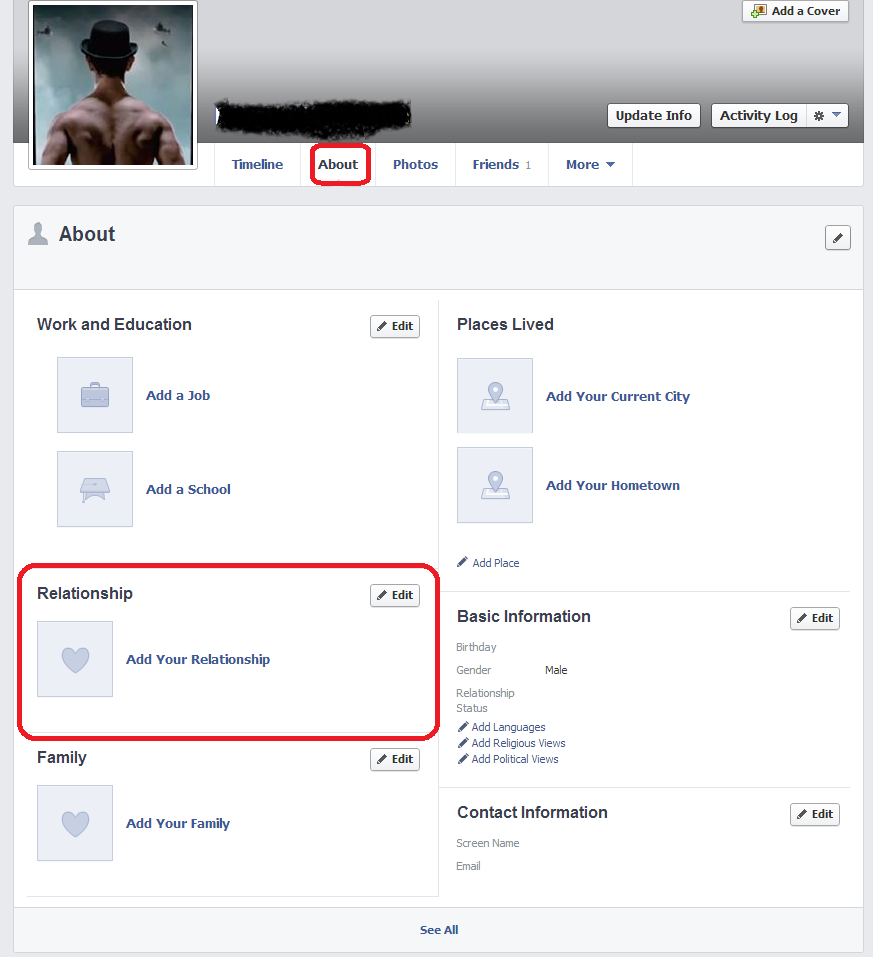Screen dimensions: 873x957
Task: Click the map pin icon for hometown
Action: pos(495,485)
